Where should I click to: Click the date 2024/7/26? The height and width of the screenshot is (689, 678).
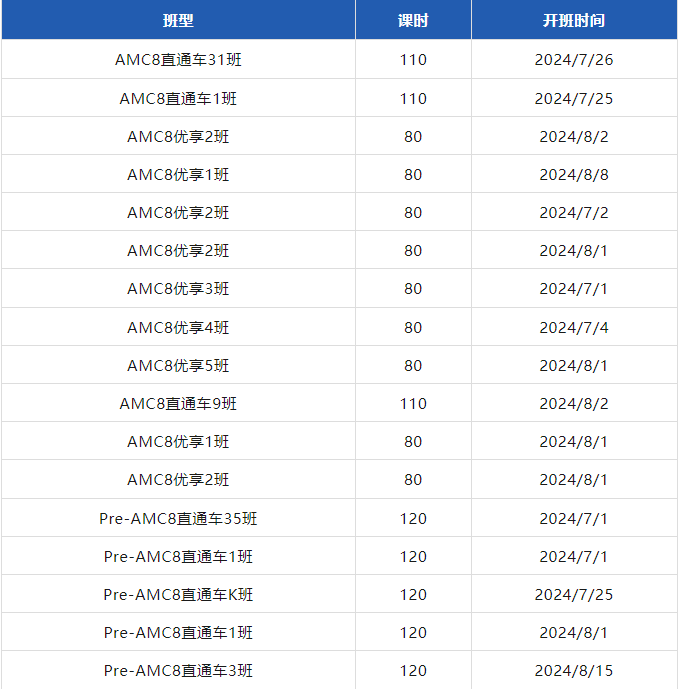(x=574, y=59)
